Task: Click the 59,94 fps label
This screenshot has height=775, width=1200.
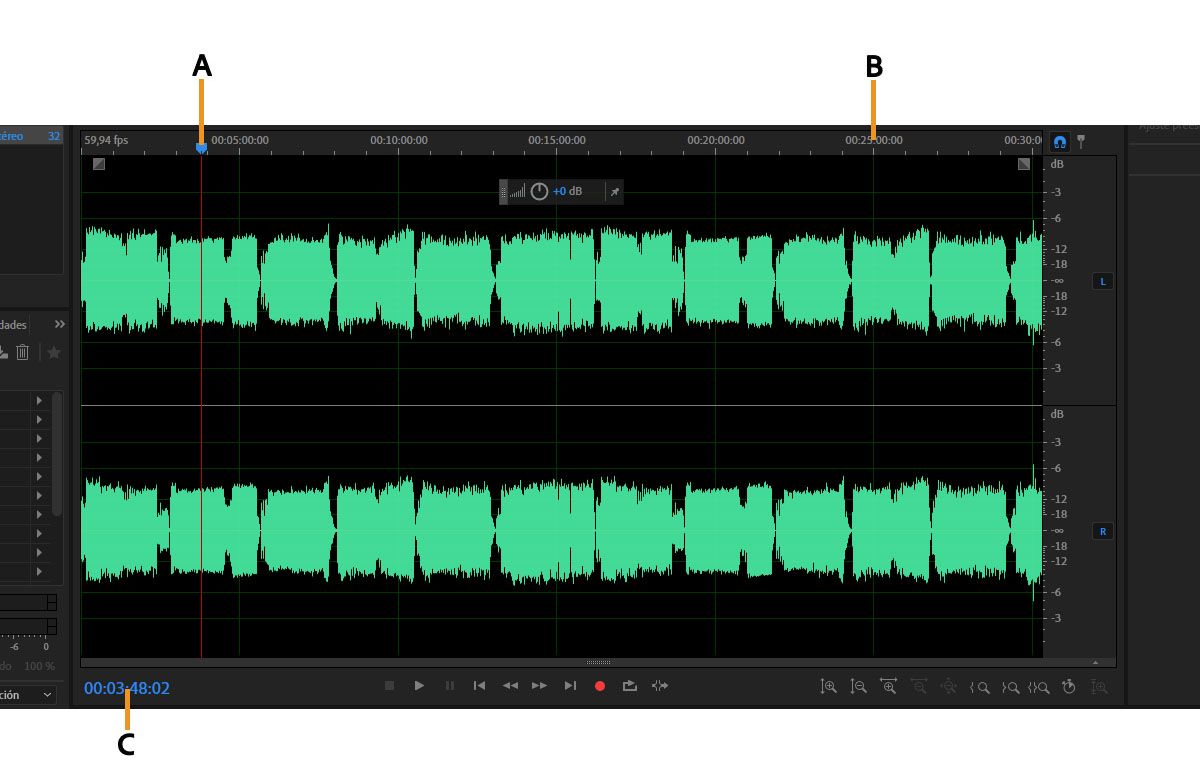Action: pos(107,141)
